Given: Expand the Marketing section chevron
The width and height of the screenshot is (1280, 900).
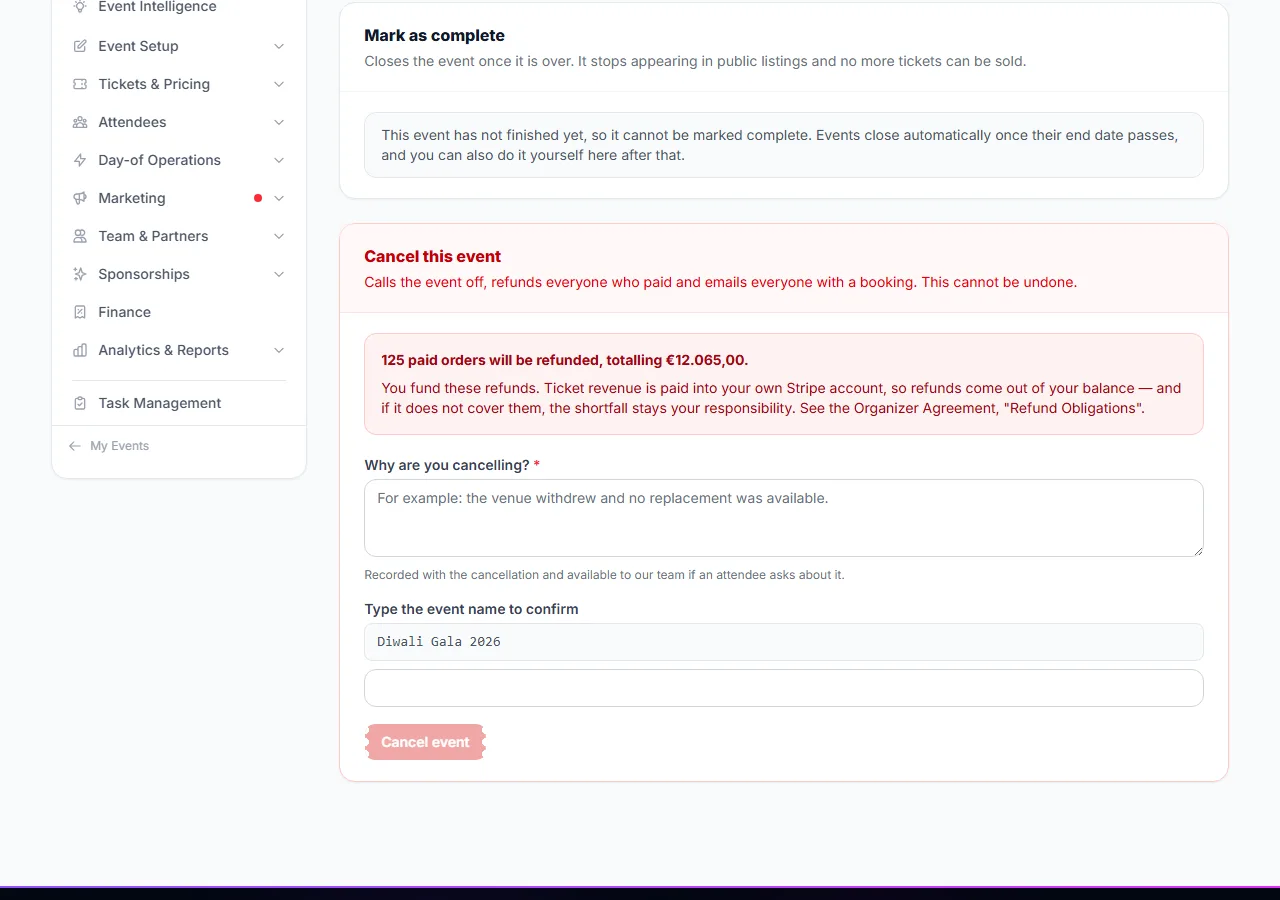Looking at the screenshot, I should click(x=279, y=198).
